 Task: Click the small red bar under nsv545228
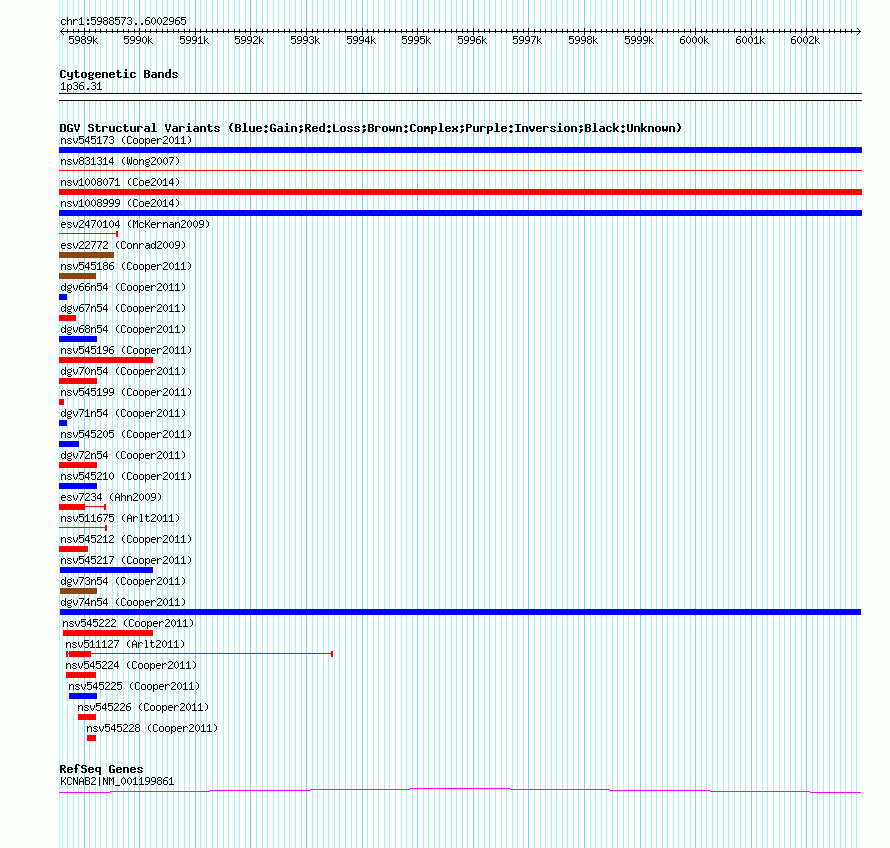(x=91, y=738)
